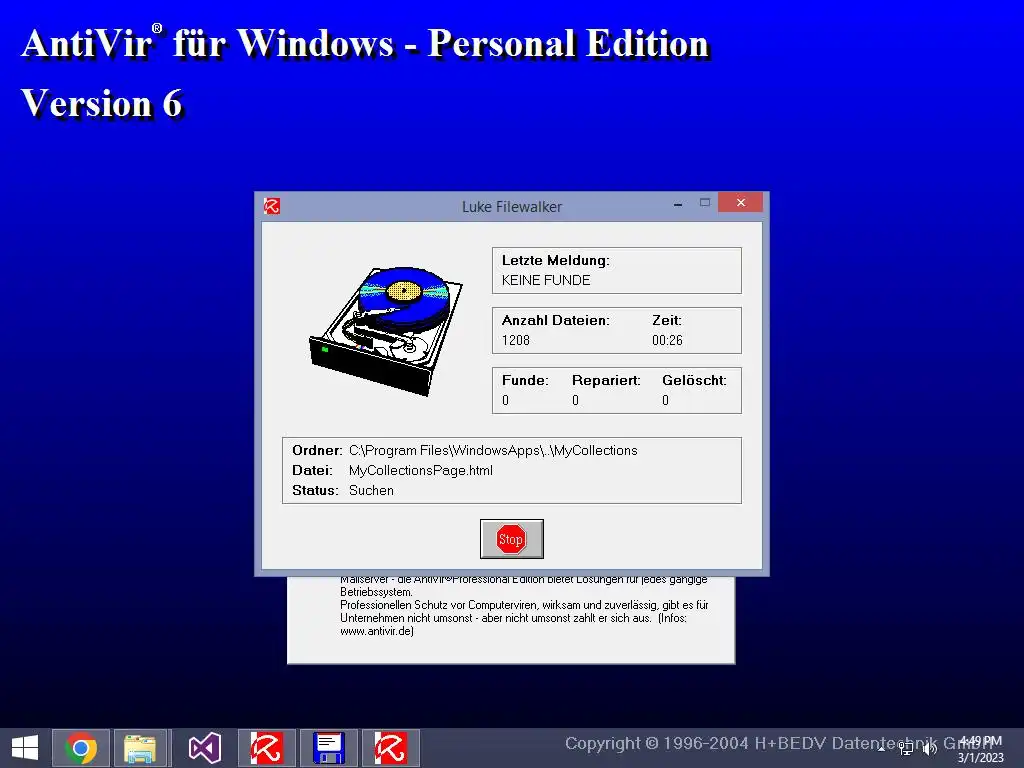Open the floppy disk app in taskbar
The width and height of the screenshot is (1024, 768).
point(328,748)
